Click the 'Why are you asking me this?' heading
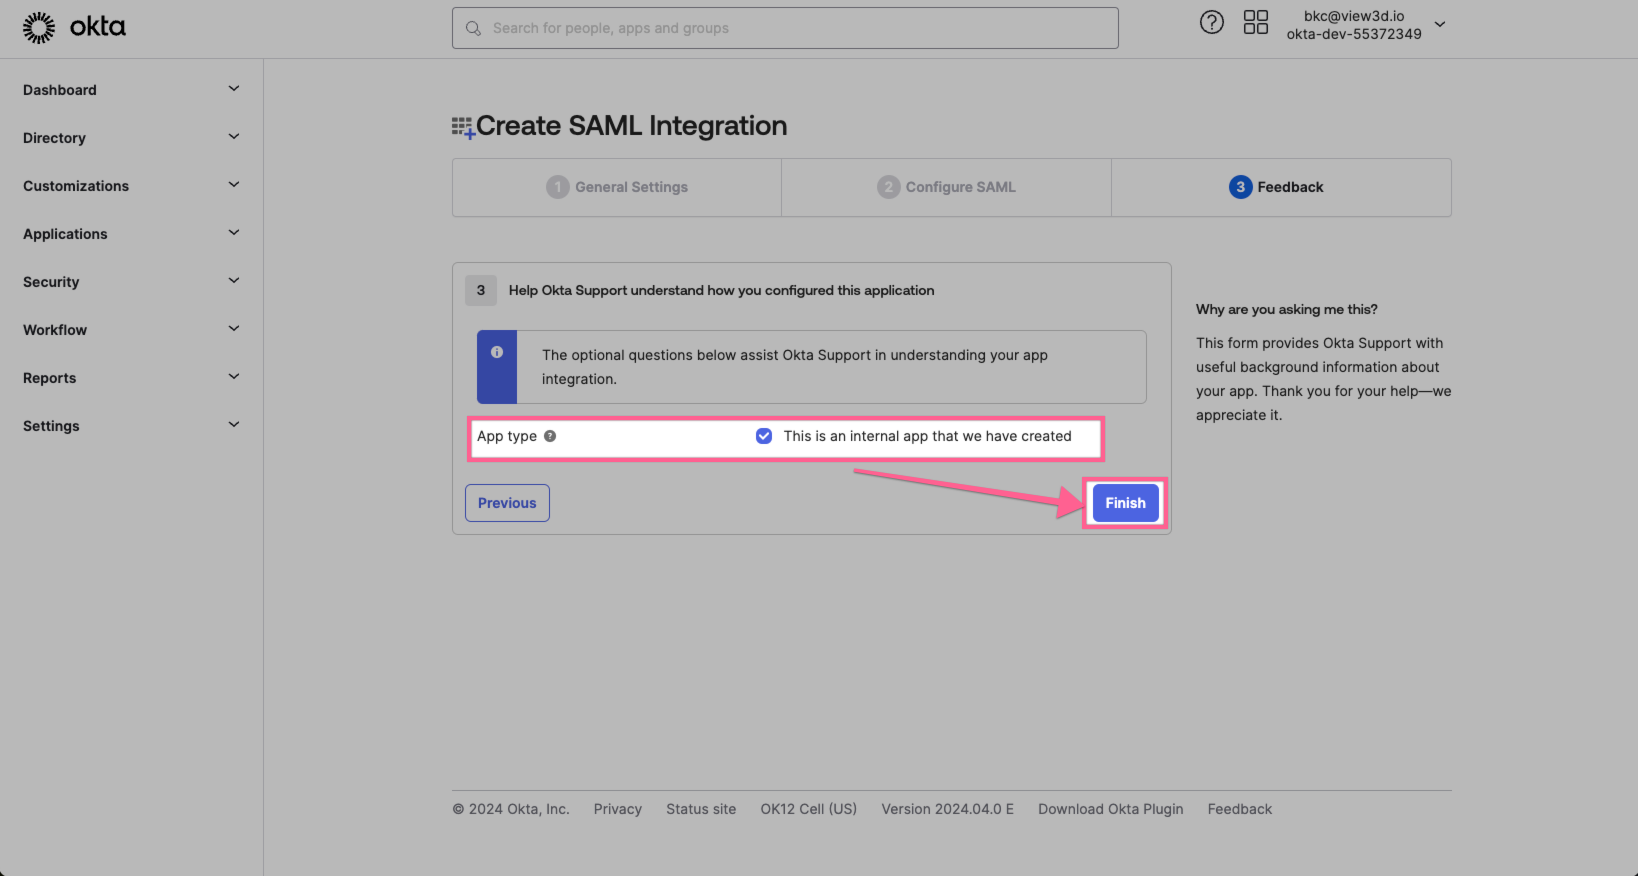Screen dimensions: 1638x876 tap(1287, 309)
